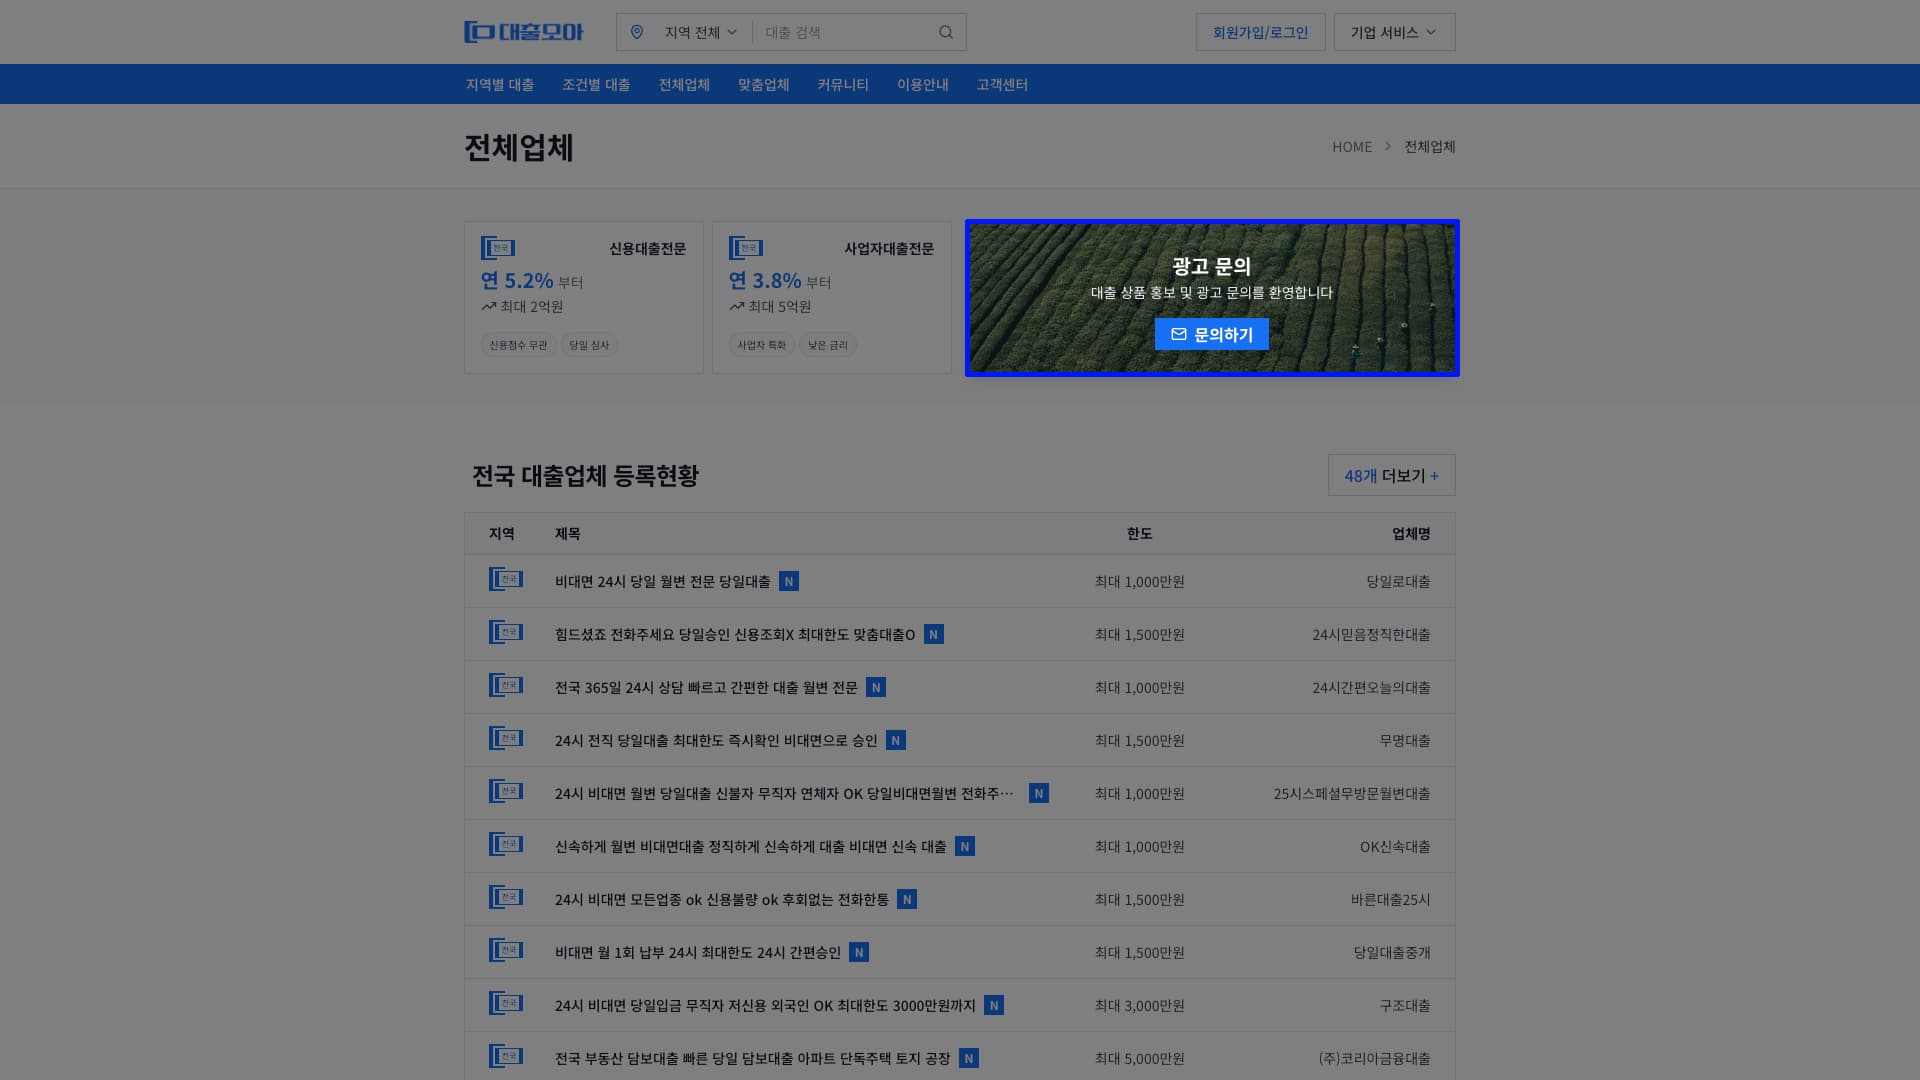Click the 전국 badge on the 신용대출전문 card

498,248
